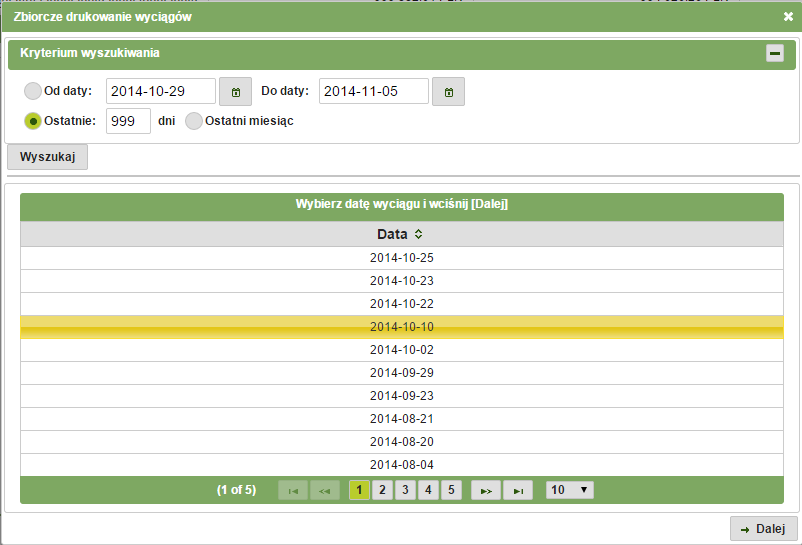Click the Wyszukaj search button
This screenshot has height=545, width=802.
[x=48, y=157]
